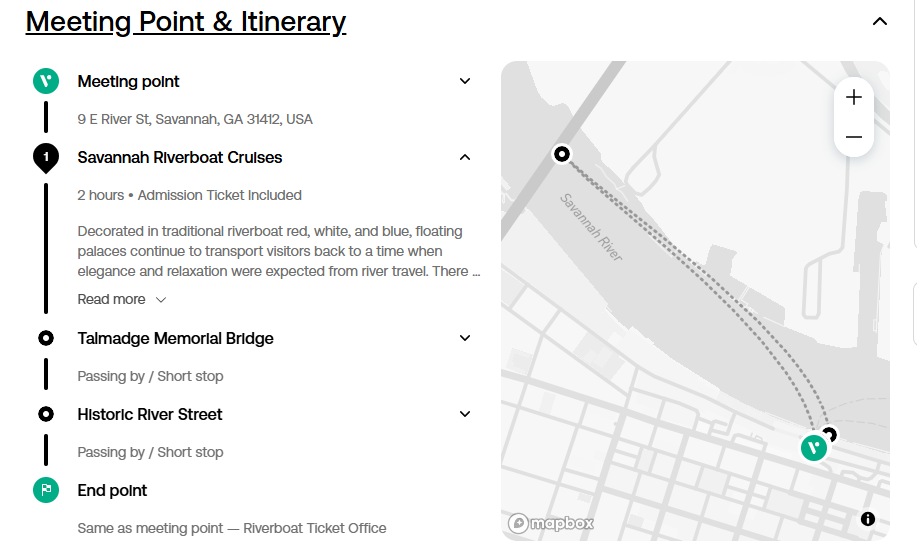Collapse the Savannah Riverboat Cruises section
The image size is (917, 551).
tap(465, 157)
